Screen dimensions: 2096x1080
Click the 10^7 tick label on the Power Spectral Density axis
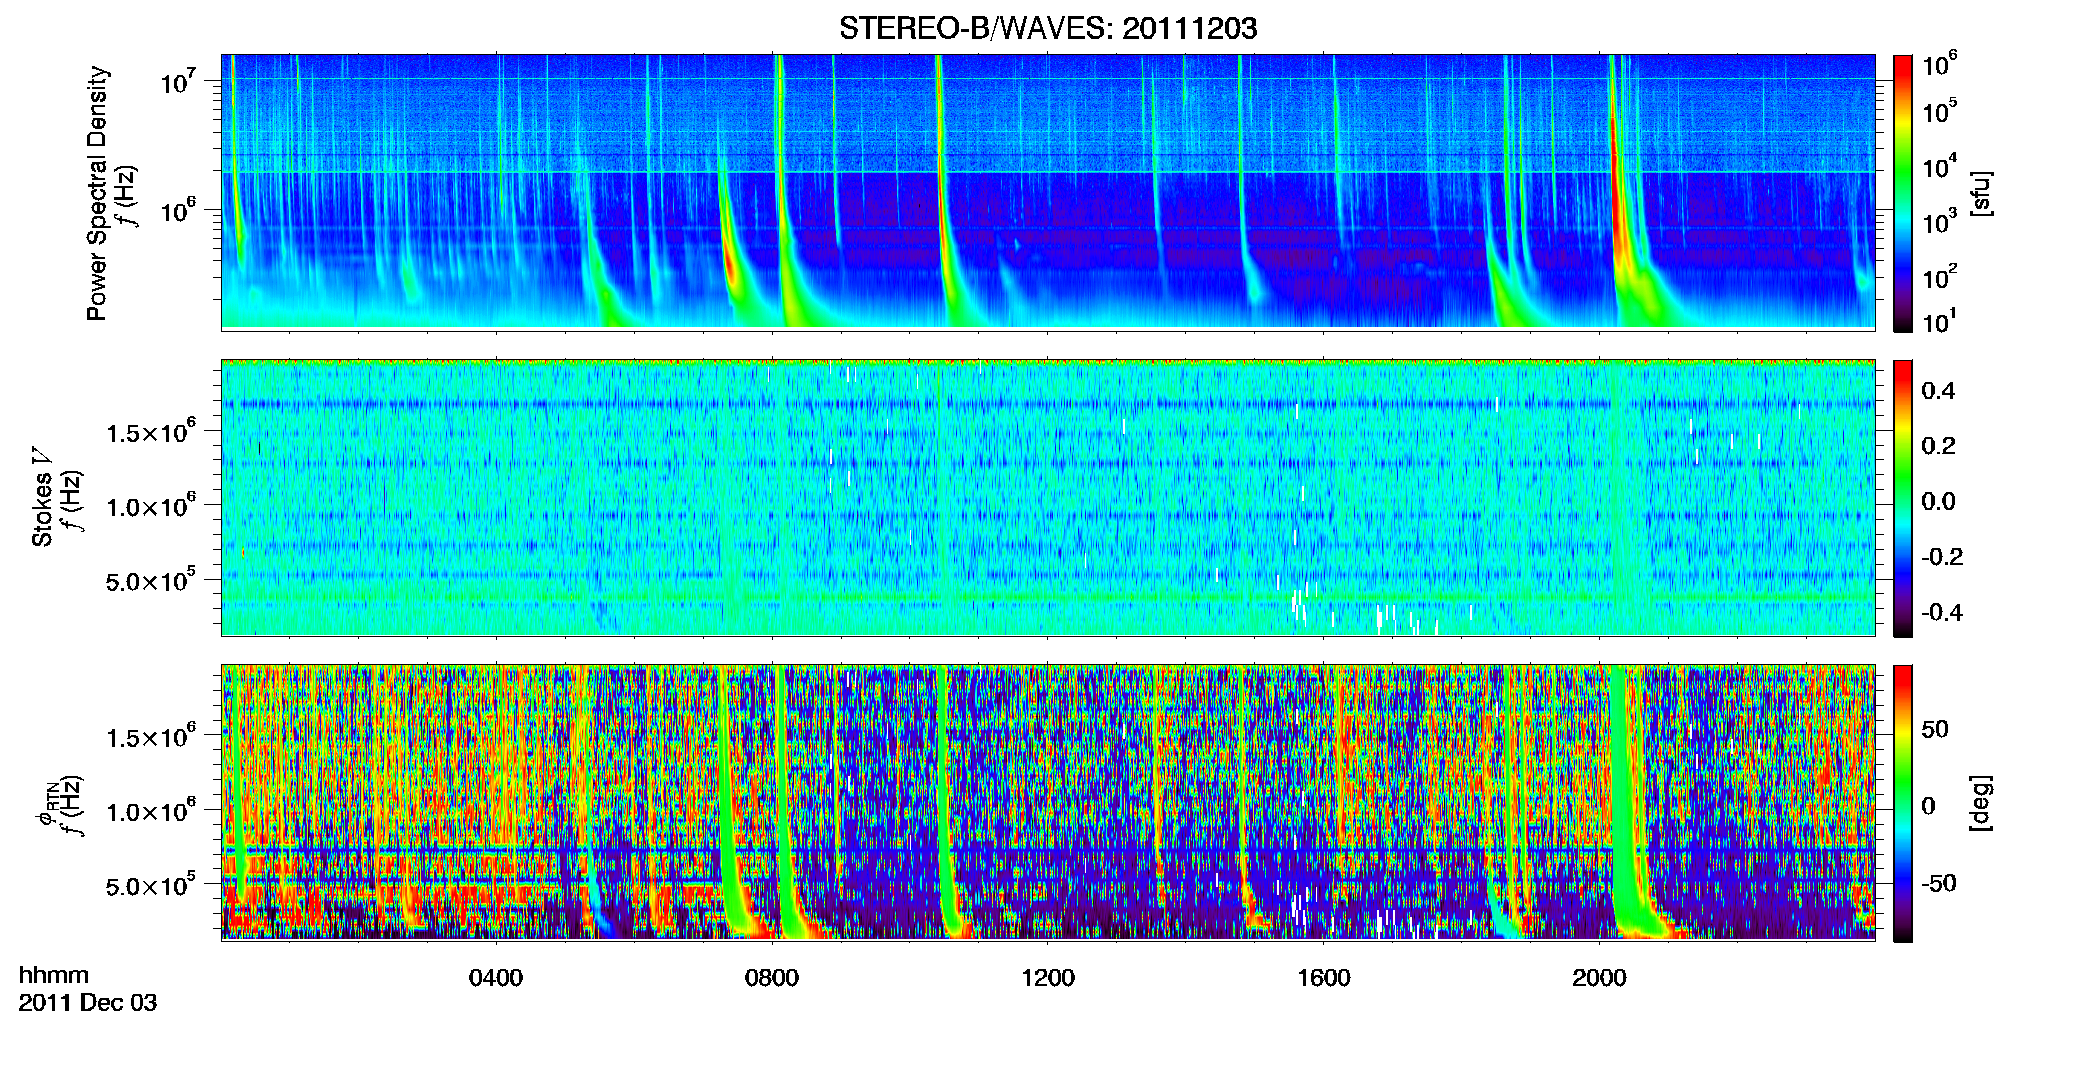pos(178,82)
